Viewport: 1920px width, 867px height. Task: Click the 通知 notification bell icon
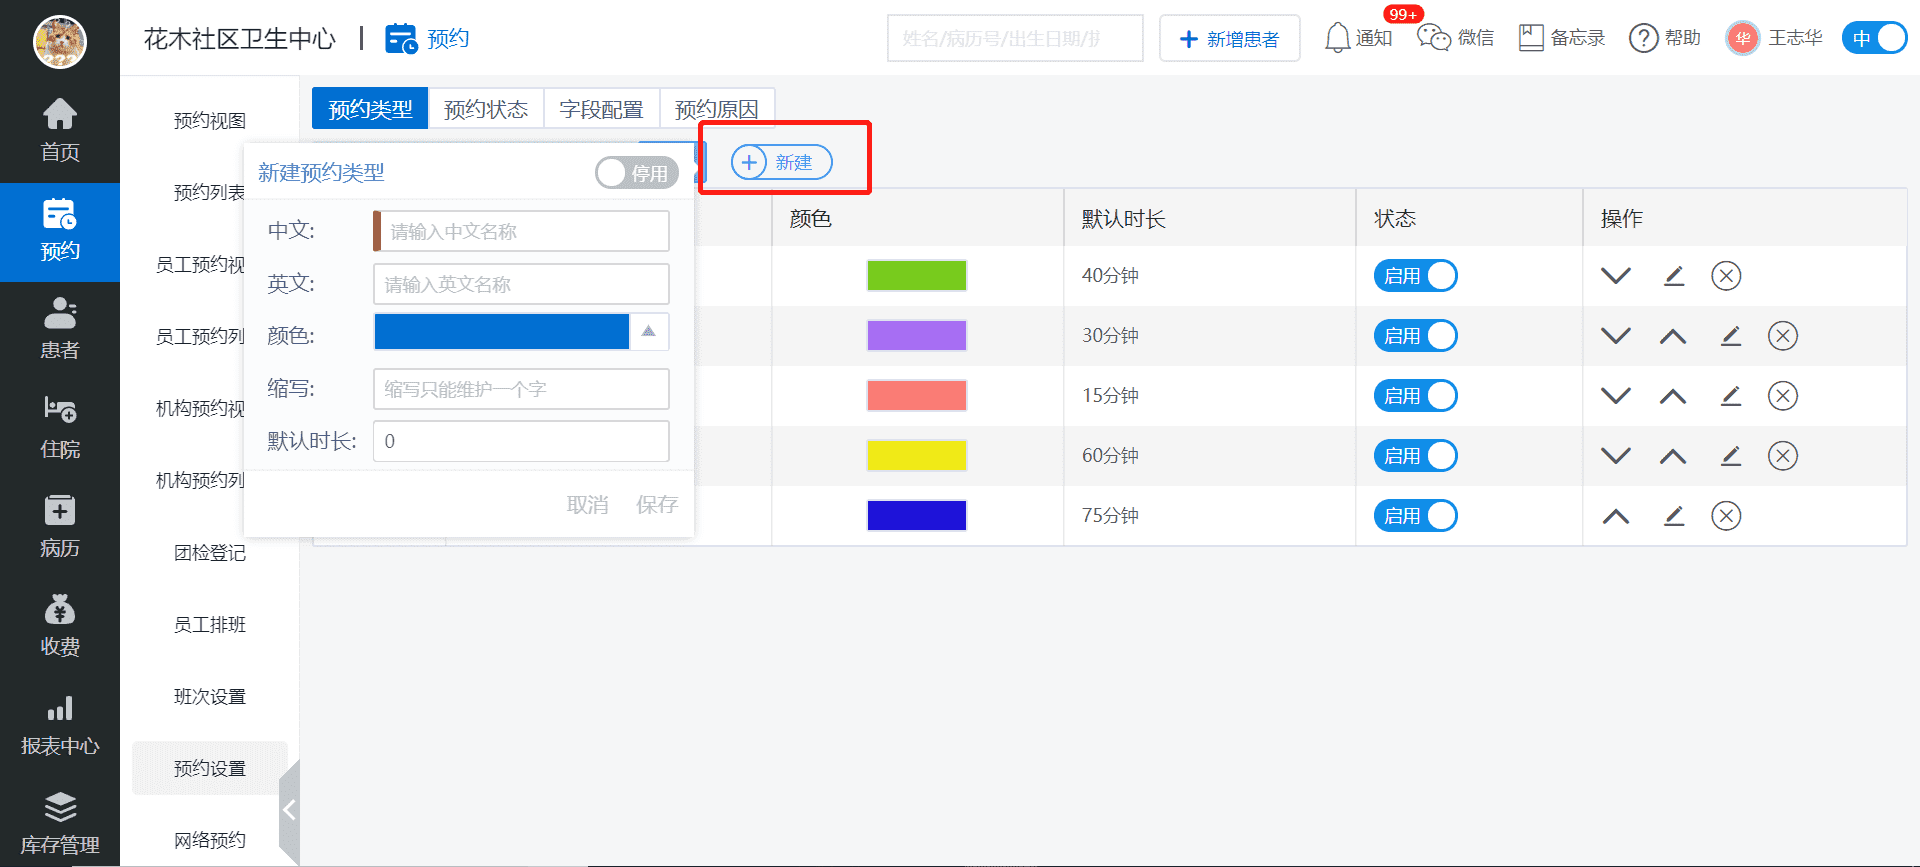click(x=1338, y=38)
